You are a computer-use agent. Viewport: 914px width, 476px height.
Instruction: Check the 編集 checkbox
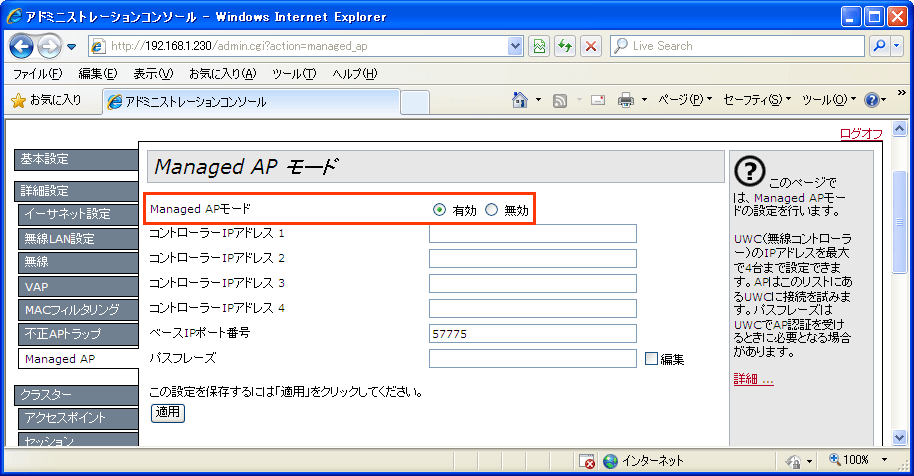click(x=651, y=359)
